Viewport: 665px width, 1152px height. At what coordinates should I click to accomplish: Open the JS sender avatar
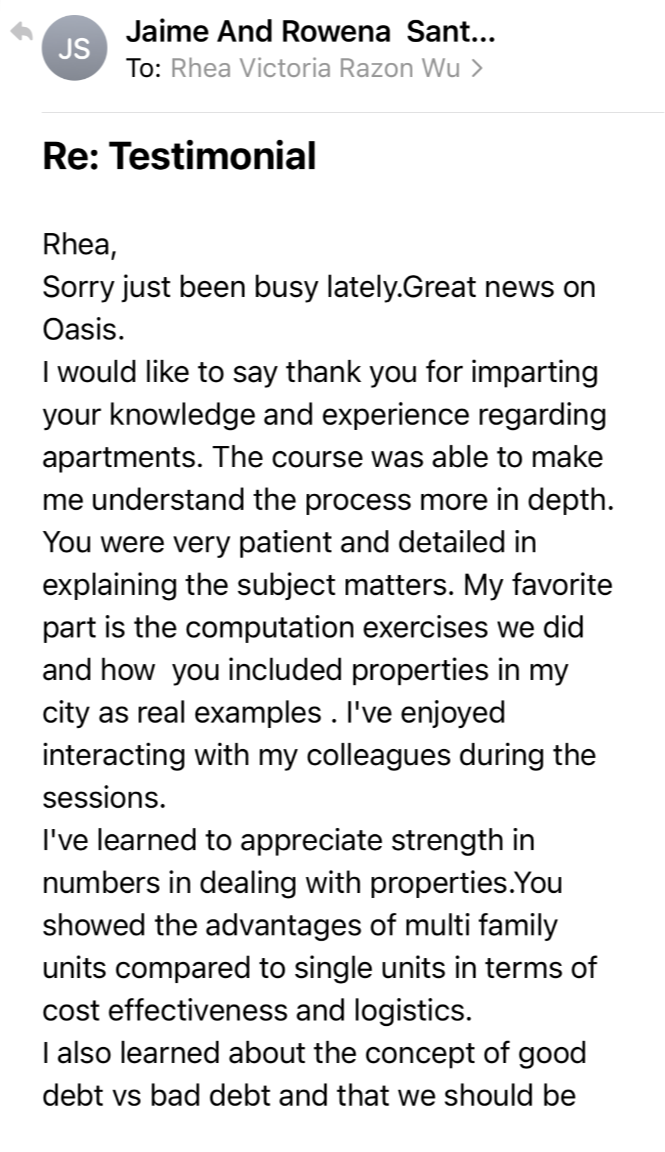(74, 48)
